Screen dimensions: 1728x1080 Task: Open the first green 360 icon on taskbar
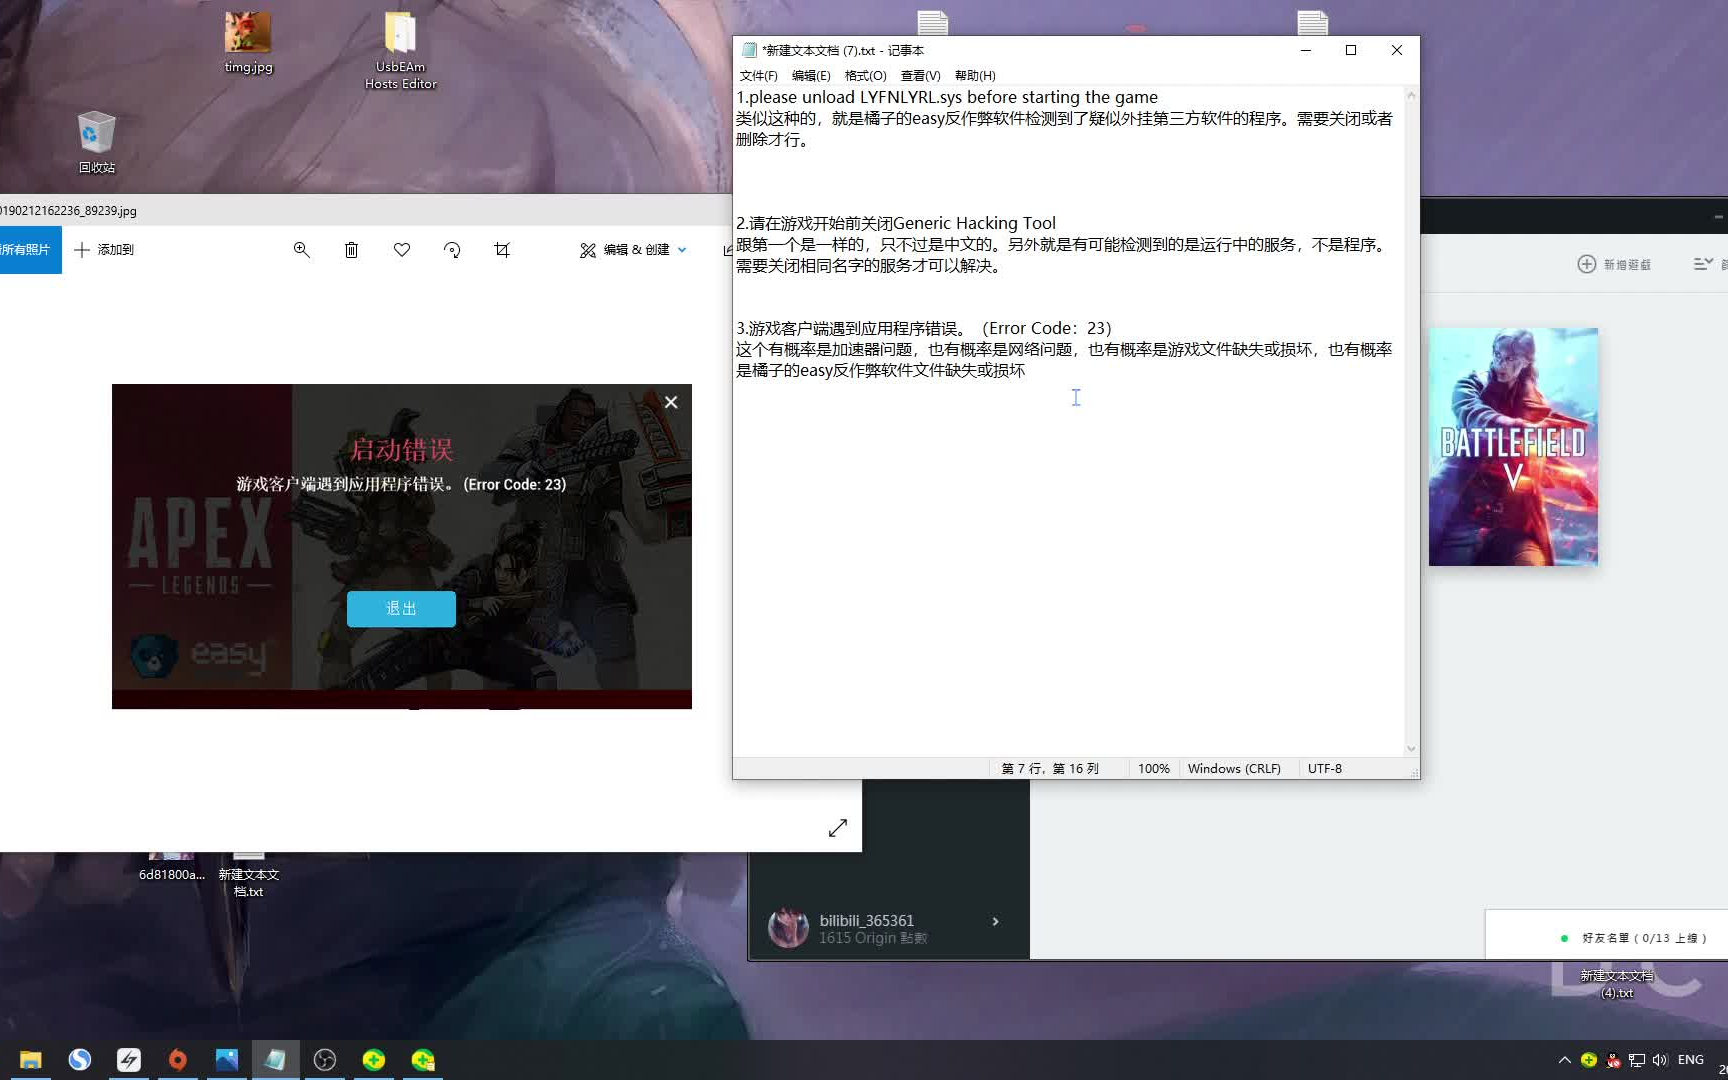(x=374, y=1060)
